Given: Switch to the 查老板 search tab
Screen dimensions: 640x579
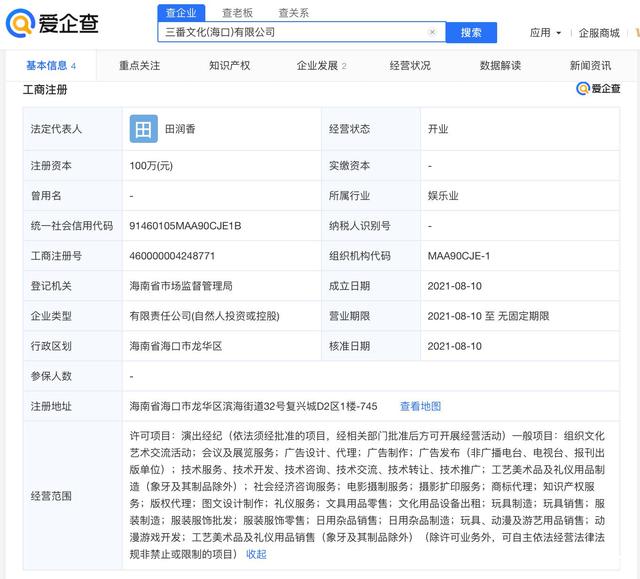Looking at the screenshot, I should (237, 13).
